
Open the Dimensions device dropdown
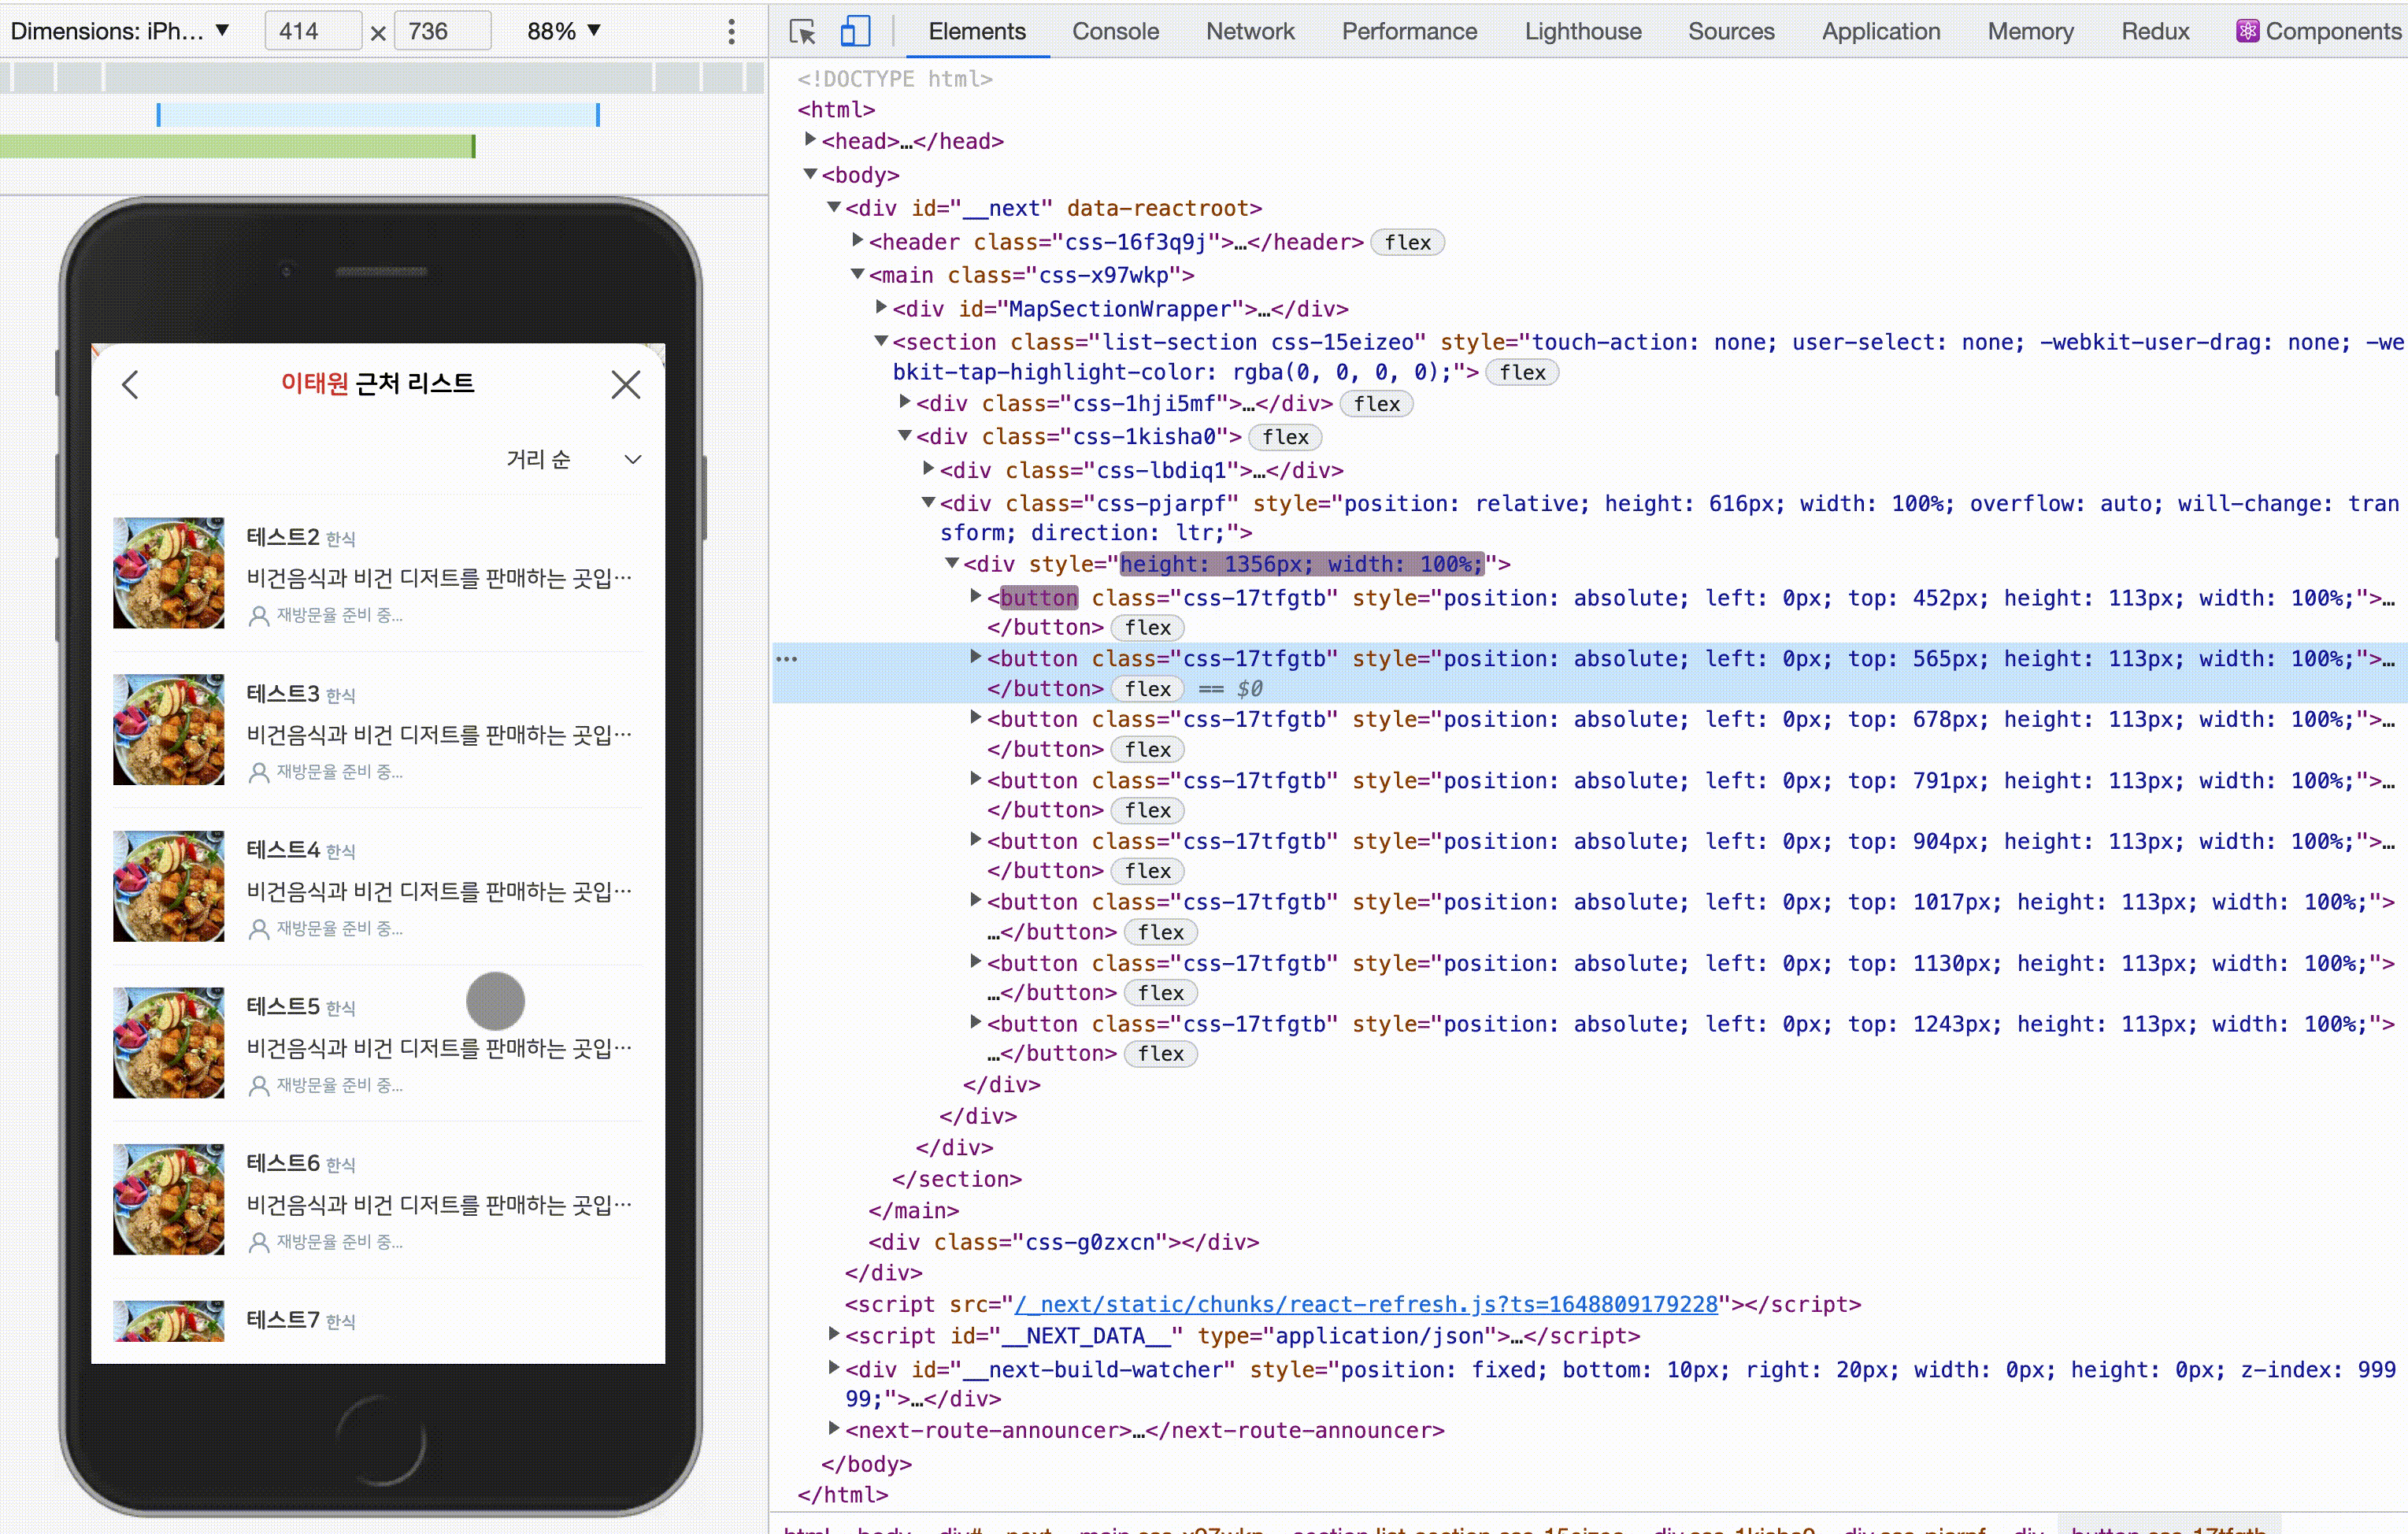[120, 31]
